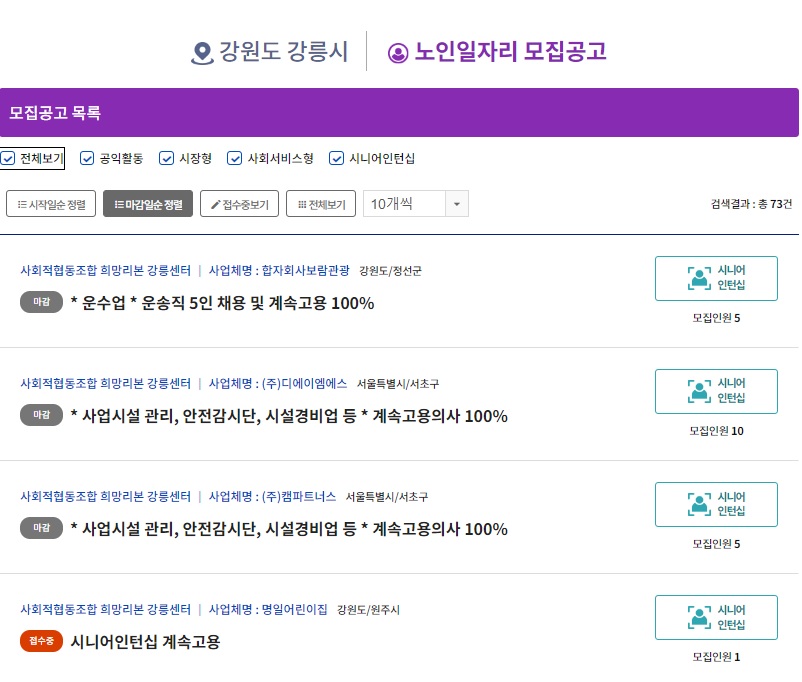The height and width of the screenshot is (682, 802).
Task: Click the 시니어 인턴십 badge for (주)디에이엠에스
Action: click(x=716, y=391)
